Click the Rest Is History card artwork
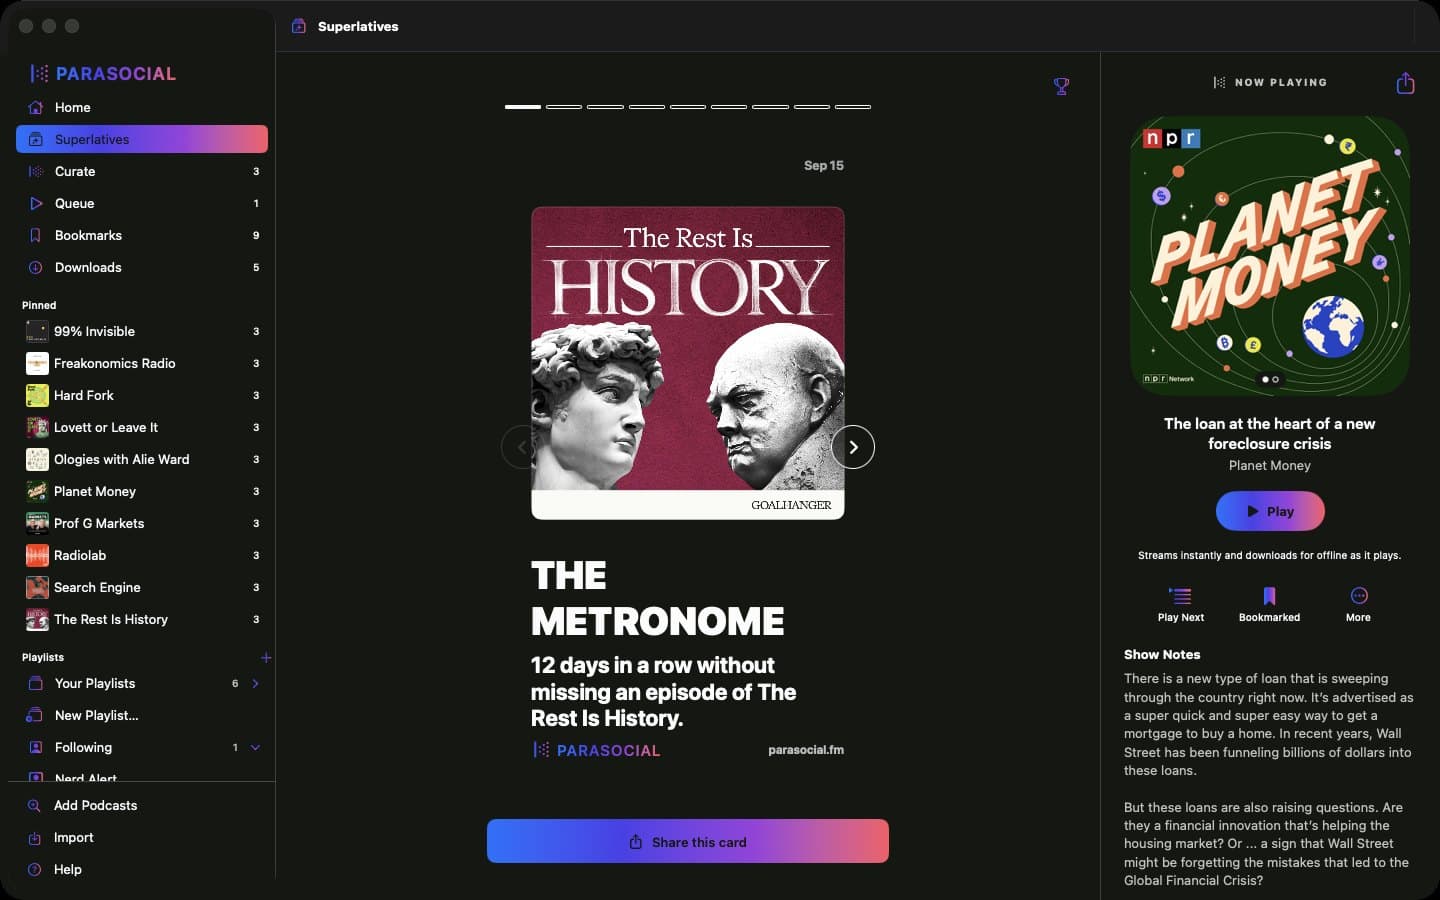 point(688,363)
